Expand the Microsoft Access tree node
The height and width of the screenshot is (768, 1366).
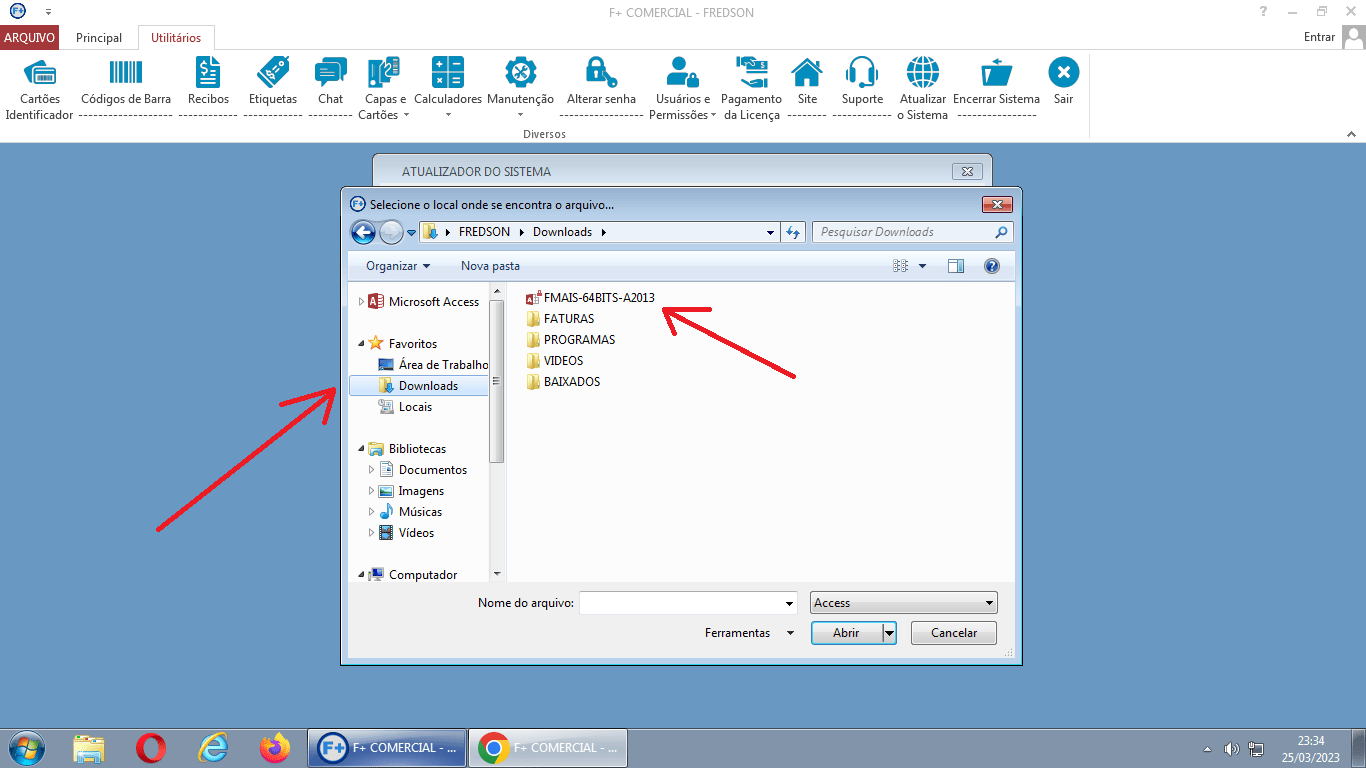tap(361, 302)
